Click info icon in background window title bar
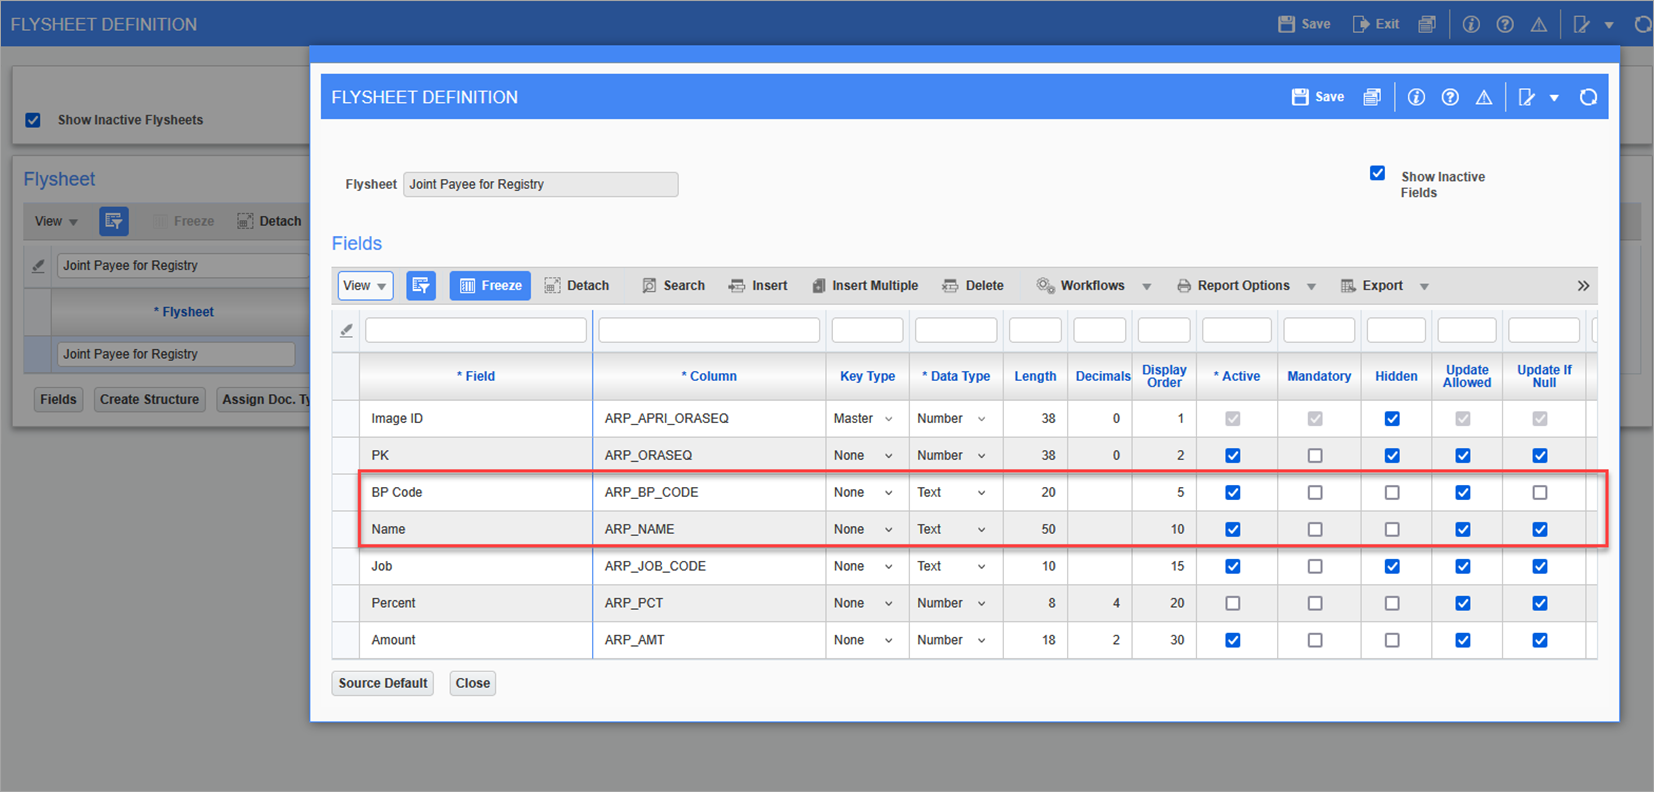Image resolution: width=1654 pixels, height=792 pixels. tap(1471, 24)
